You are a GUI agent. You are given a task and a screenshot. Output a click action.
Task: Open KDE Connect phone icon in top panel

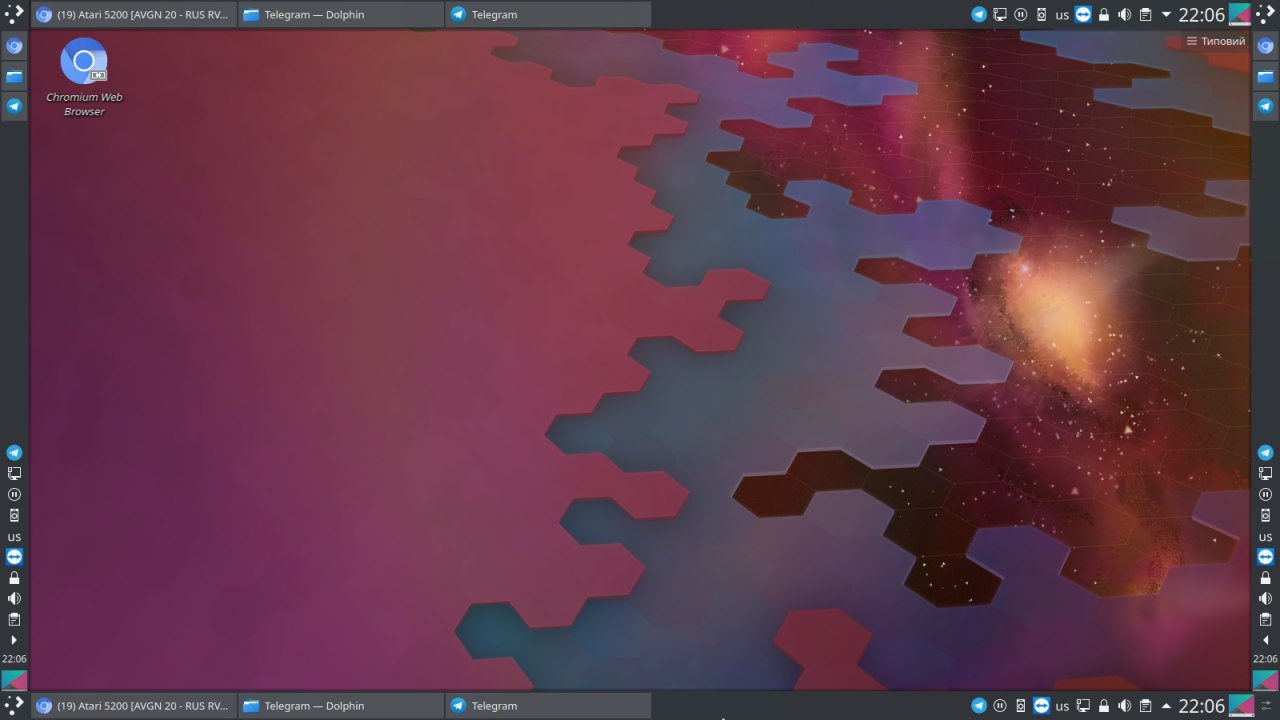point(1041,15)
